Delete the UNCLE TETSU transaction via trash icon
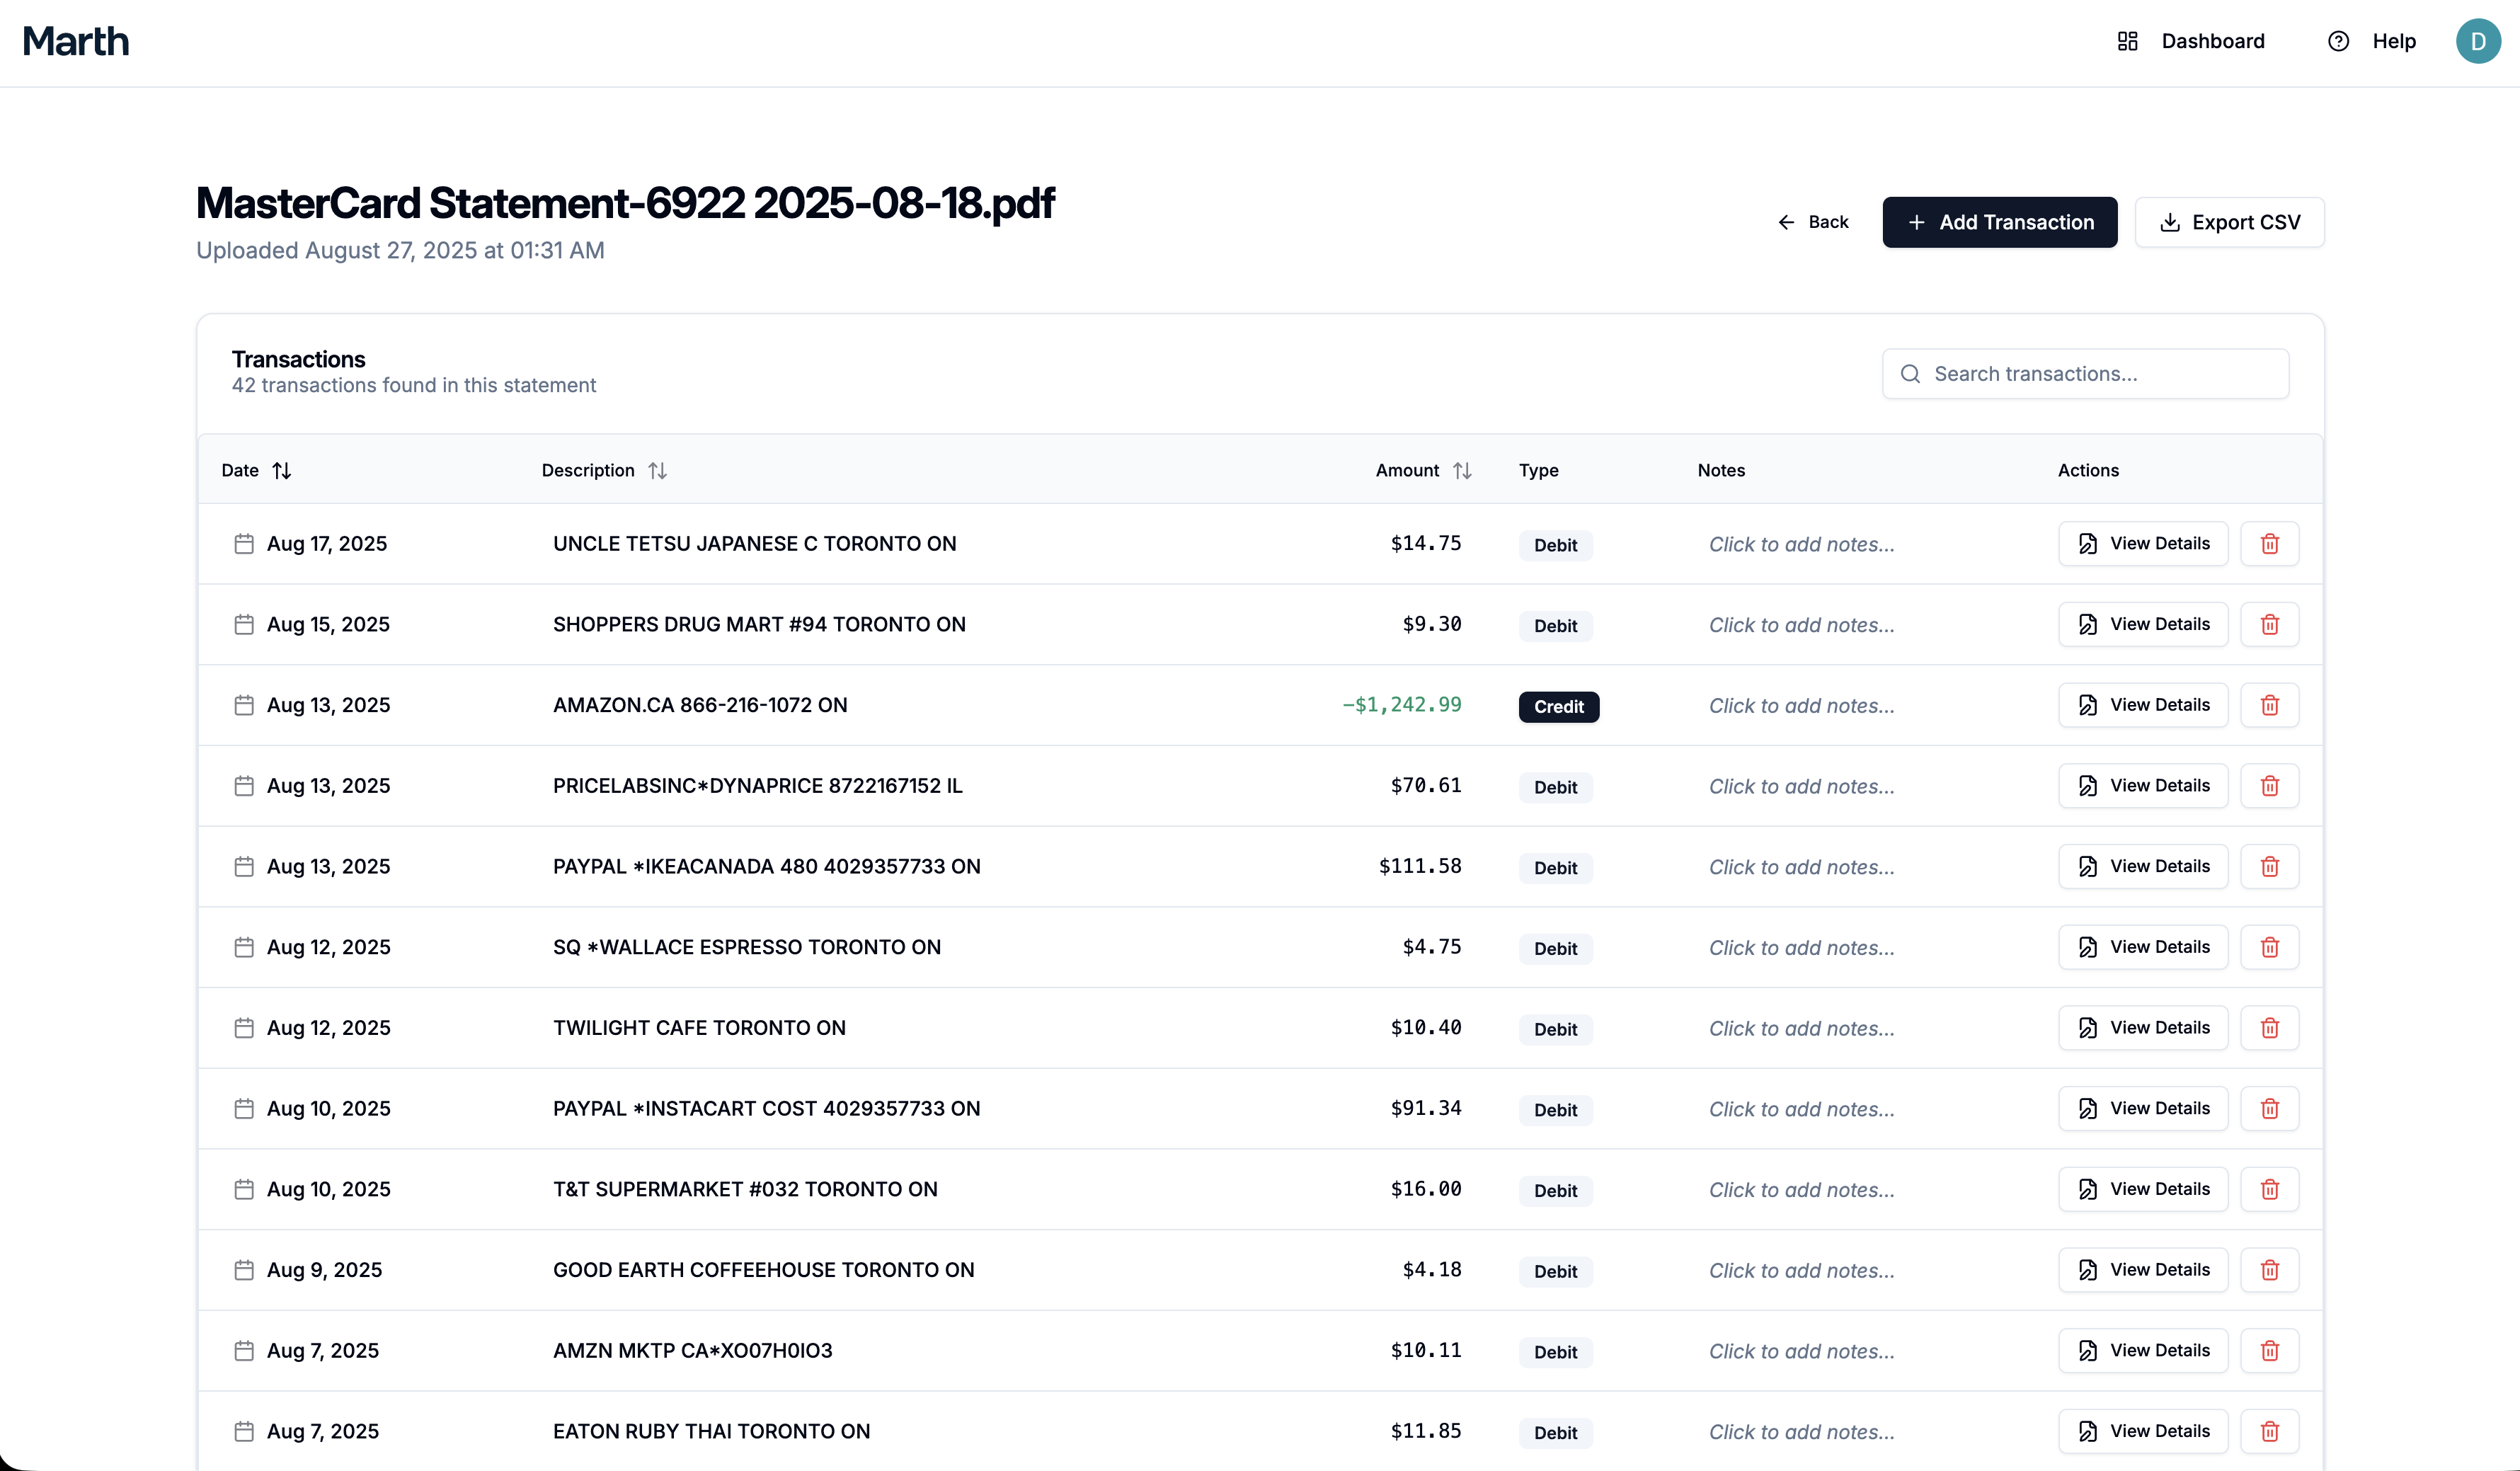2520x1471 pixels. [2269, 544]
